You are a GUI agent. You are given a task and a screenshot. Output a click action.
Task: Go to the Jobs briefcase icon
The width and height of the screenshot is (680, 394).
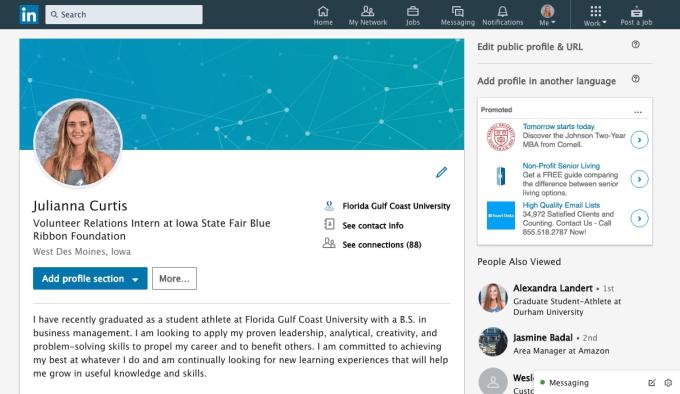click(x=412, y=11)
